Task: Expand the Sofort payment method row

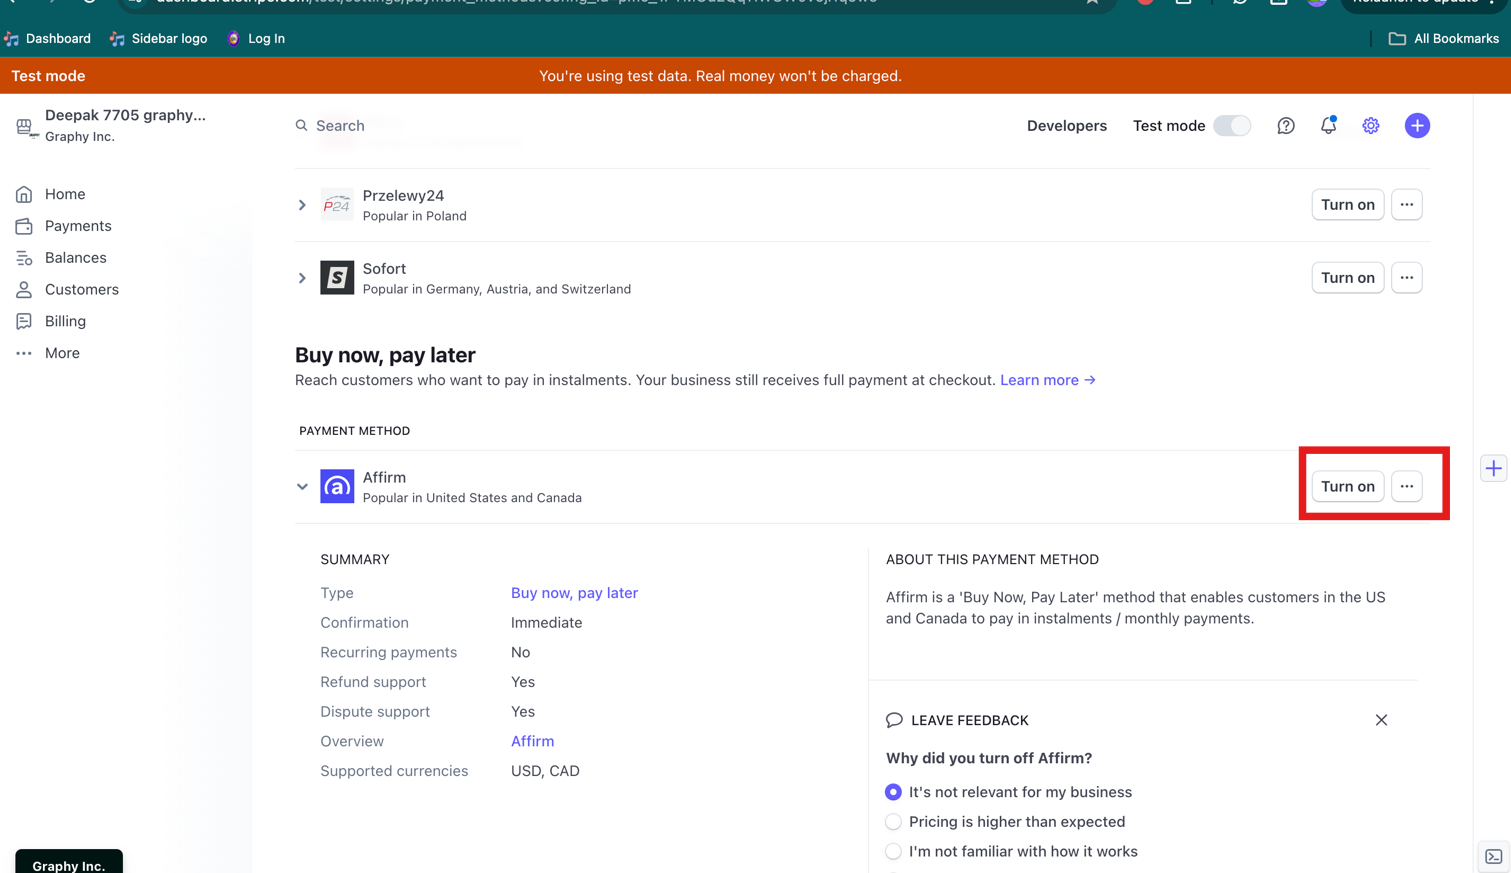Action: coord(302,278)
